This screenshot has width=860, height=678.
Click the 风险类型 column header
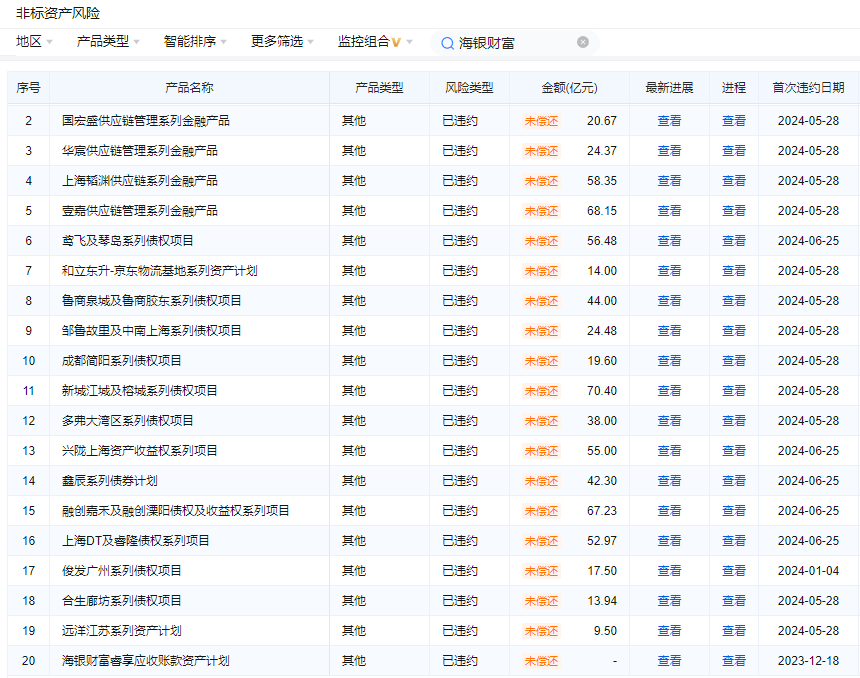[x=469, y=88]
